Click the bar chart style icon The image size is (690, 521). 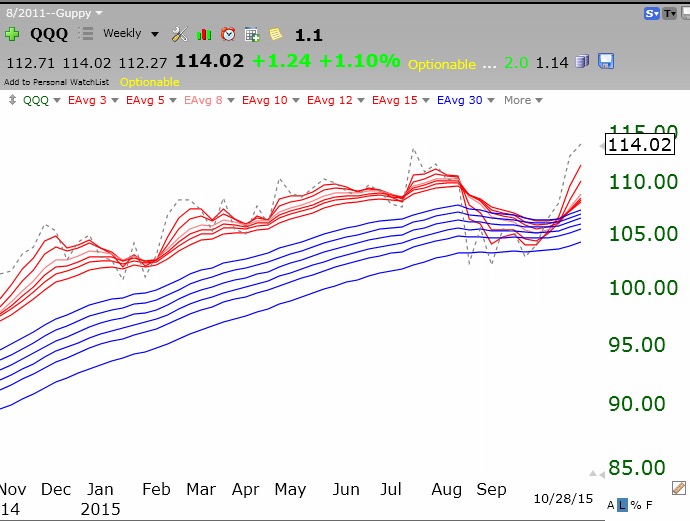click(204, 34)
